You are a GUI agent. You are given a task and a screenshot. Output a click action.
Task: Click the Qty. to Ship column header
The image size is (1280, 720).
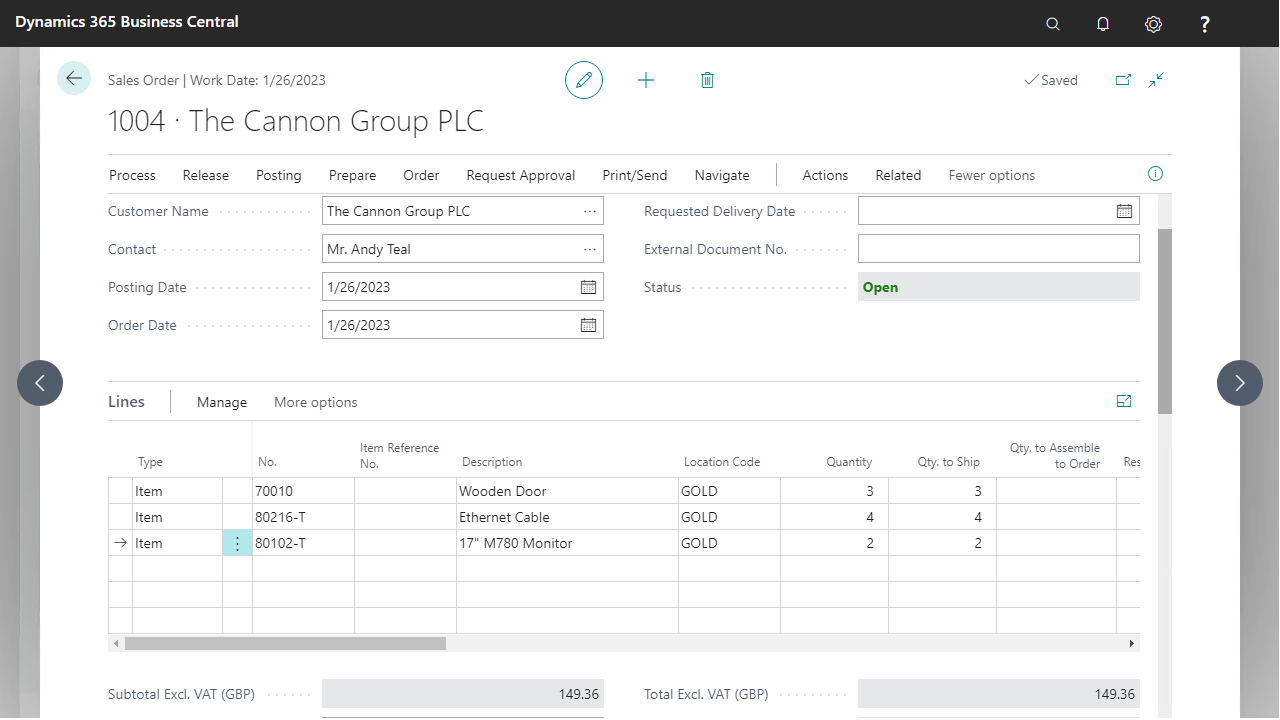coord(949,462)
